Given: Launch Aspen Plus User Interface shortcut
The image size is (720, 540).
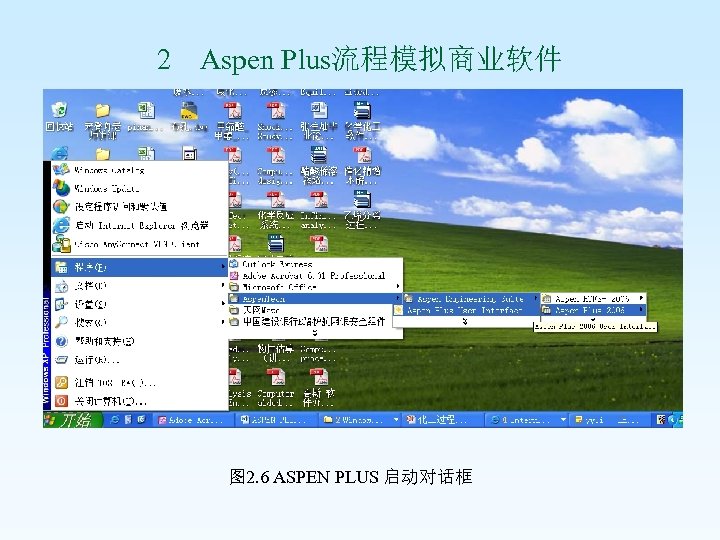Looking at the screenshot, I should click(466, 310).
